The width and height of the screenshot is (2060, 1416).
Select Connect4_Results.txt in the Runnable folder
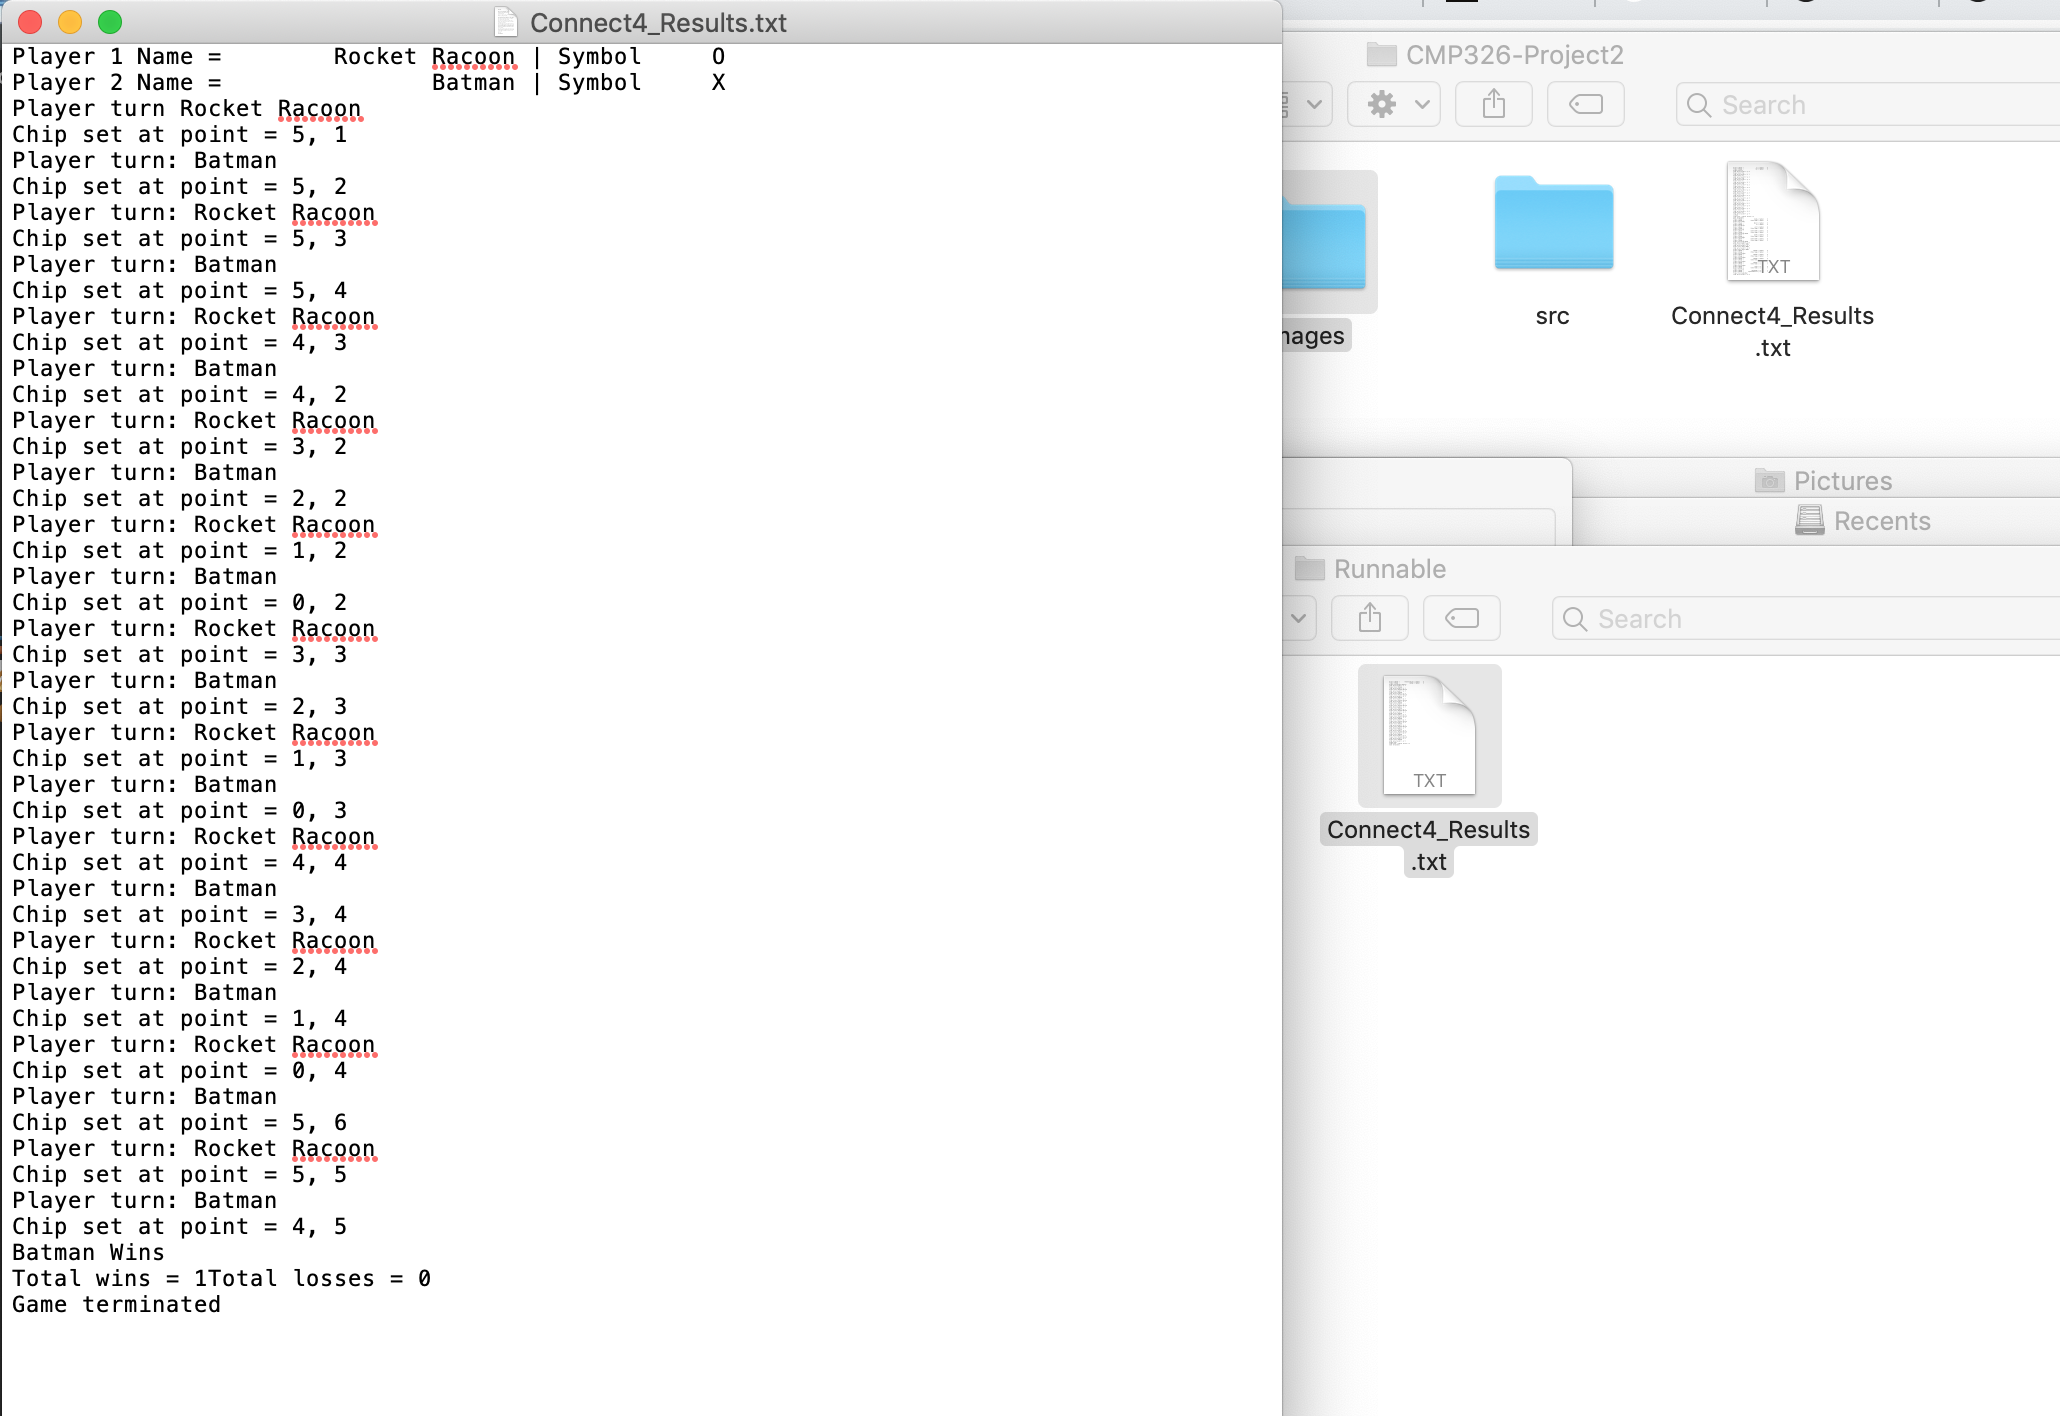coord(1428,735)
